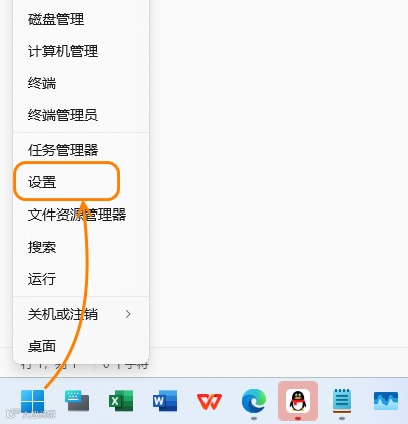Select 终端 in the menu
The image size is (408, 424).
pyautogui.click(x=81, y=83)
